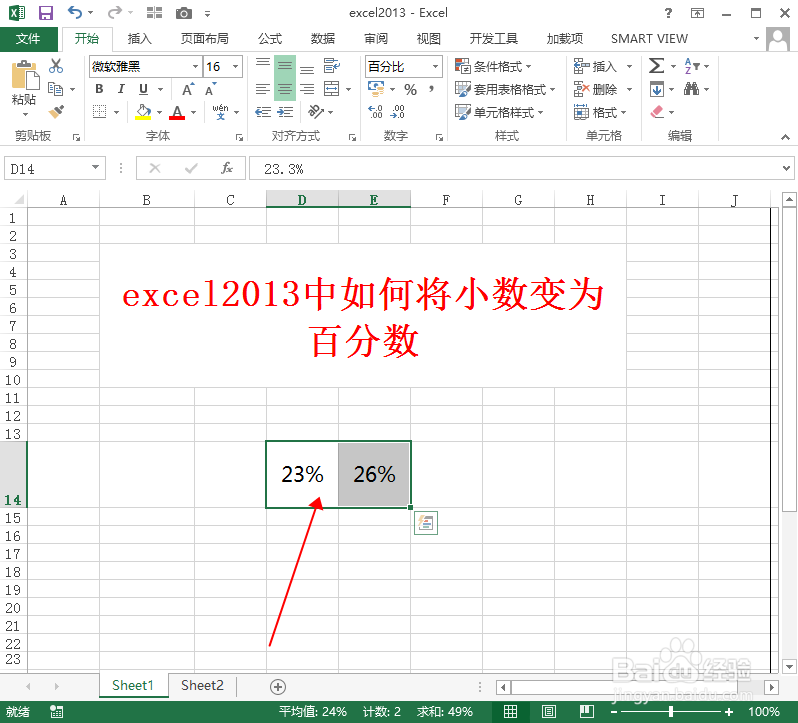Open the 条件格式 conditional formatting dropdown
Viewport: 798px width, 723px height.
pos(493,66)
